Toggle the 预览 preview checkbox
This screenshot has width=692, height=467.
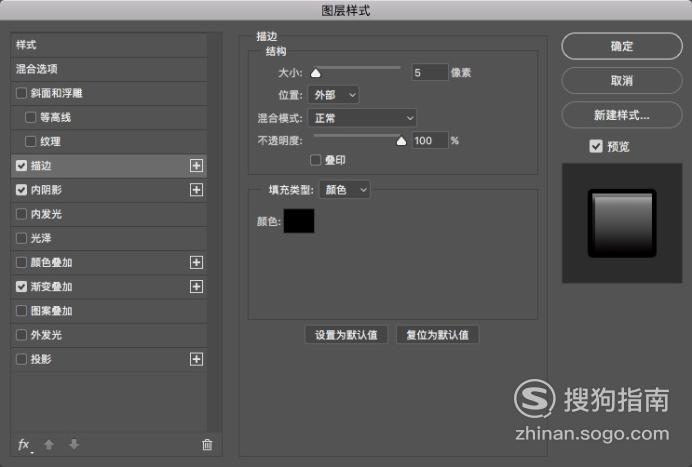point(596,146)
